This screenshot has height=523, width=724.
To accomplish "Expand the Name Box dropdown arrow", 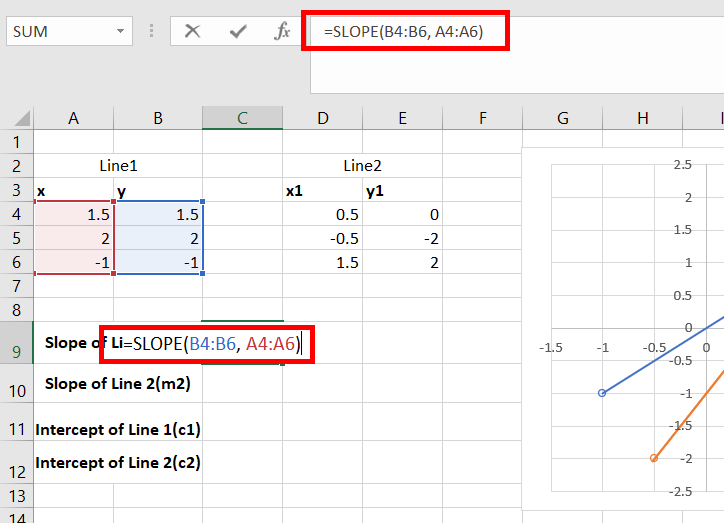I will (x=121, y=31).
